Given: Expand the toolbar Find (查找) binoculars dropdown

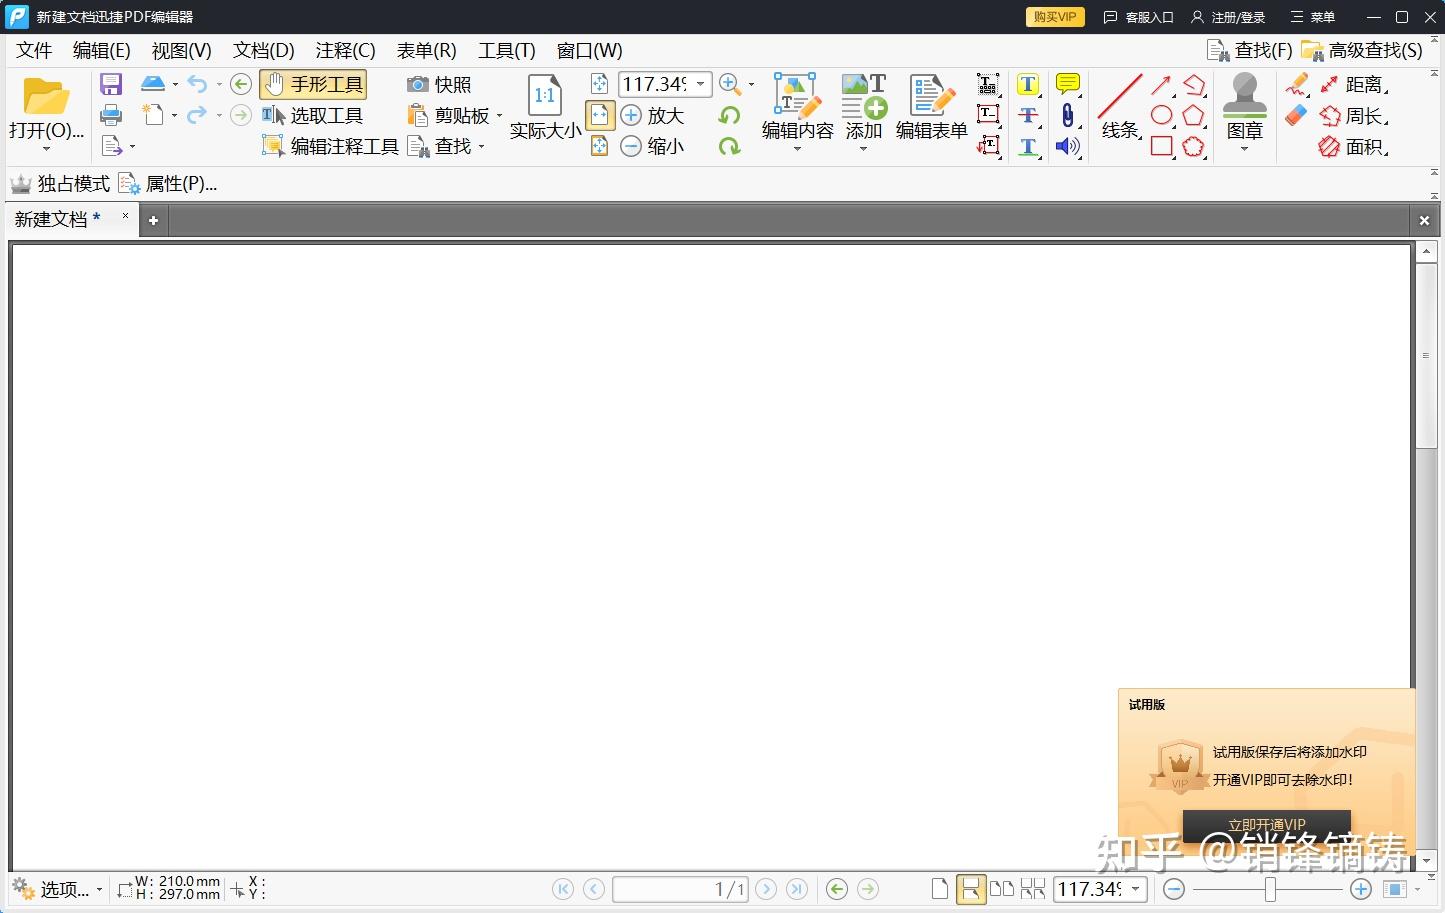Looking at the screenshot, I should tap(481, 147).
